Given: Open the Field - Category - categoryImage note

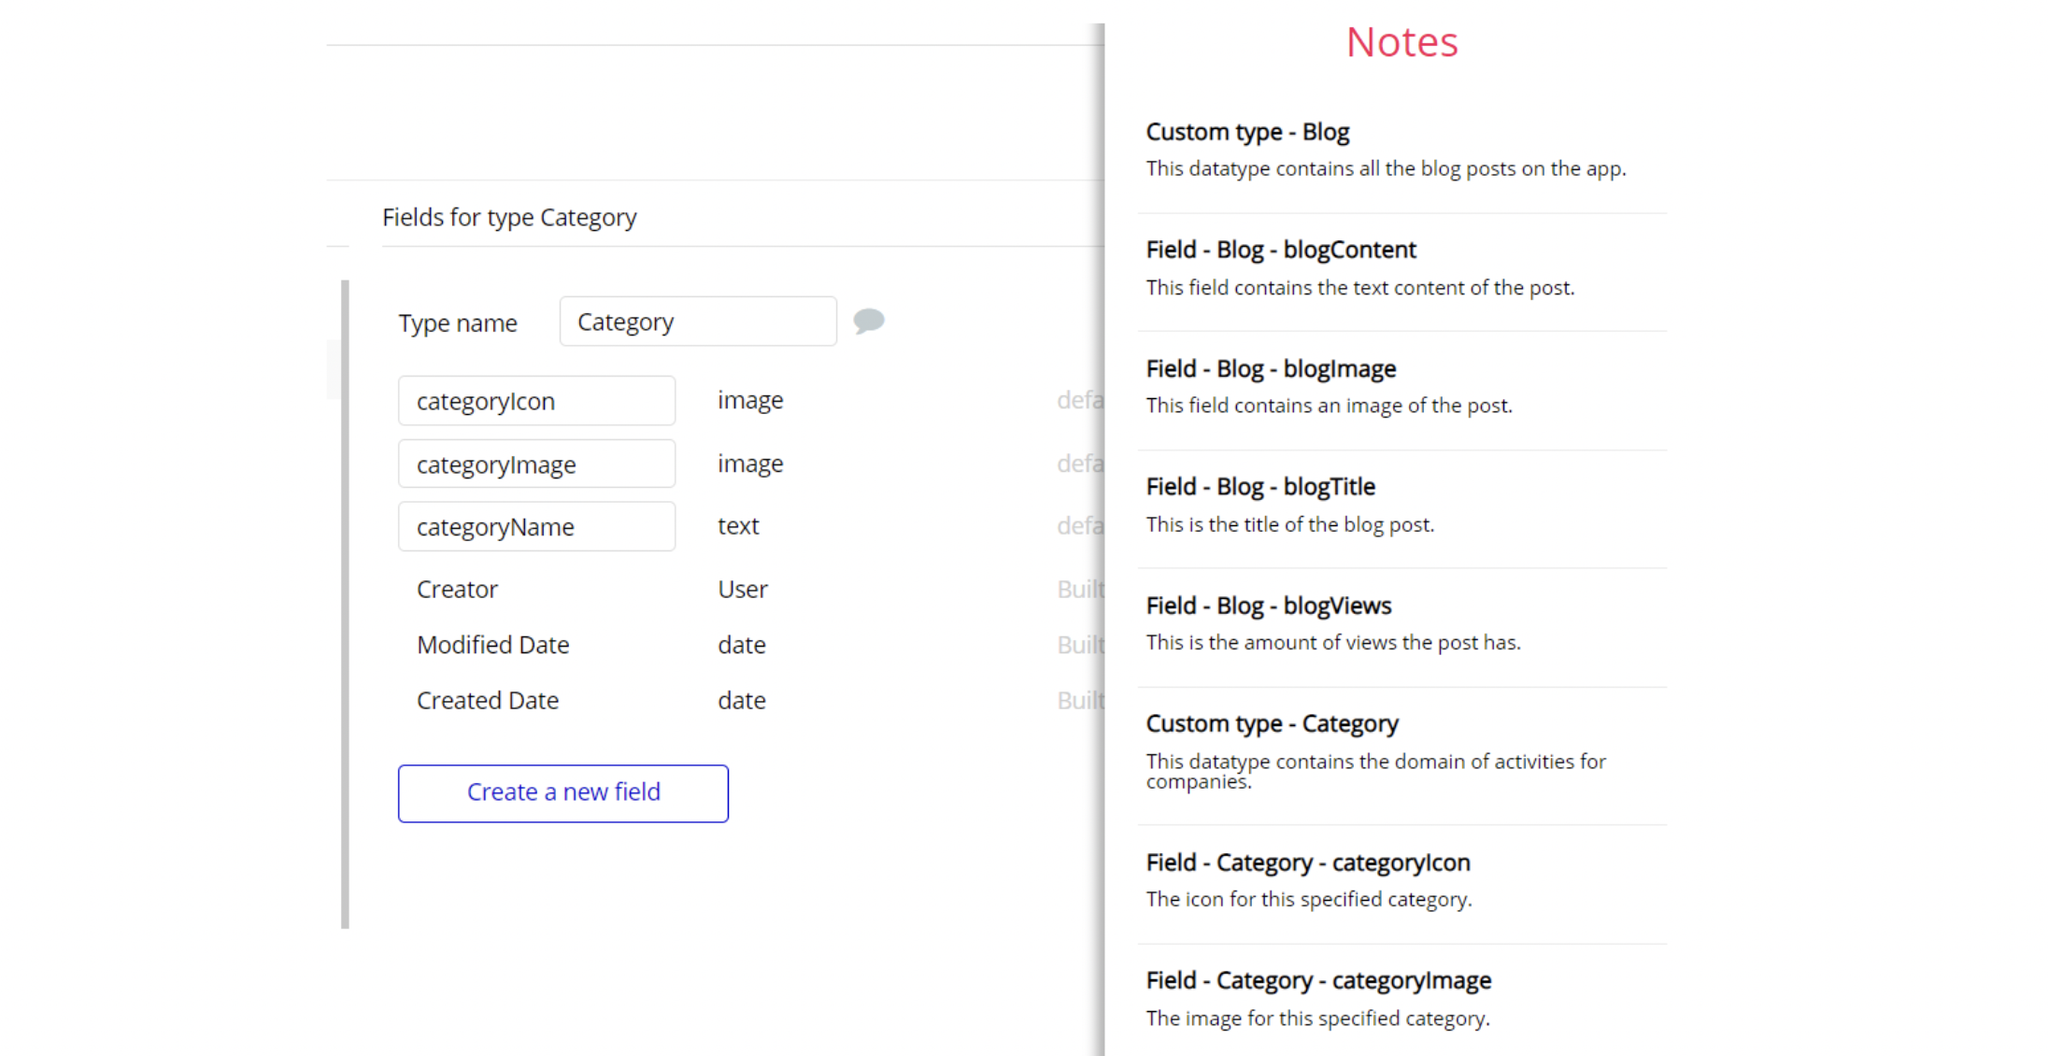Looking at the screenshot, I should 1318,981.
